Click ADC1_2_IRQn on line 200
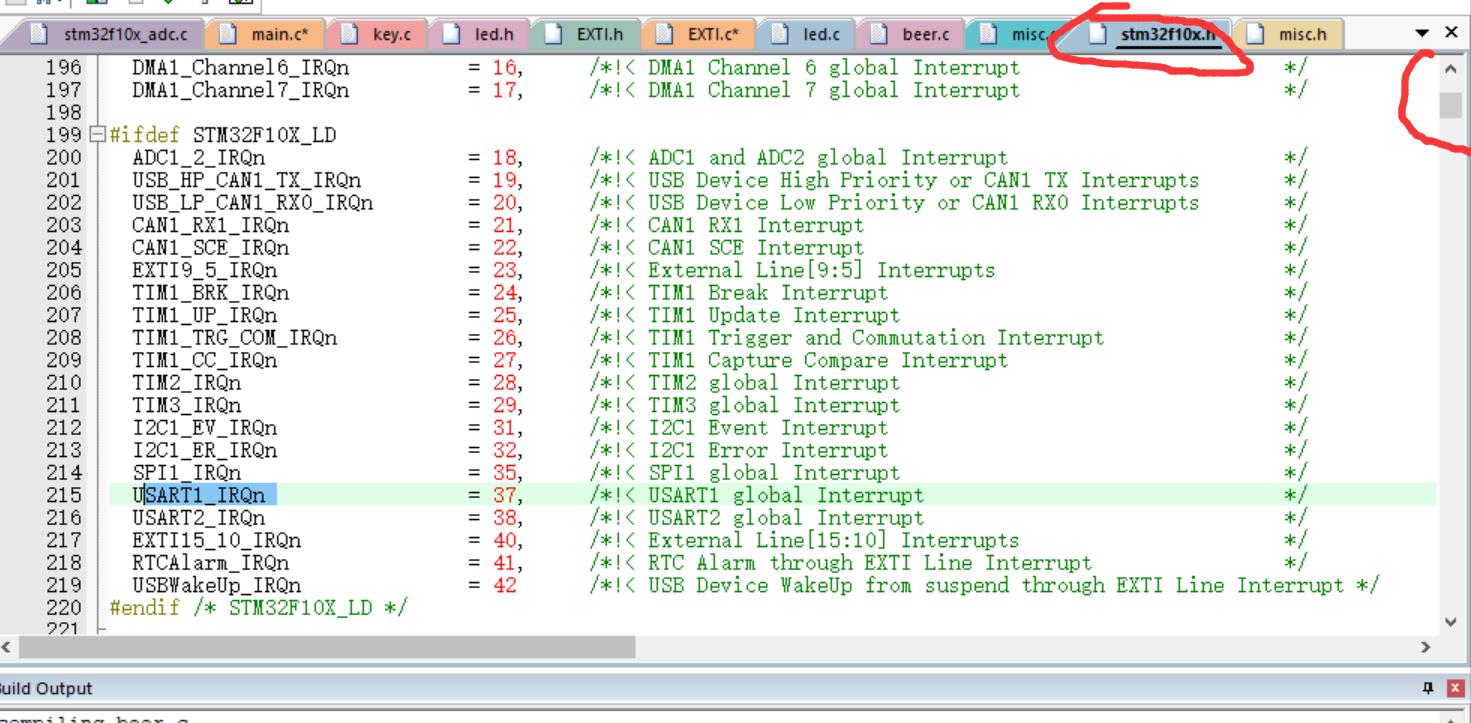 tap(199, 158)
